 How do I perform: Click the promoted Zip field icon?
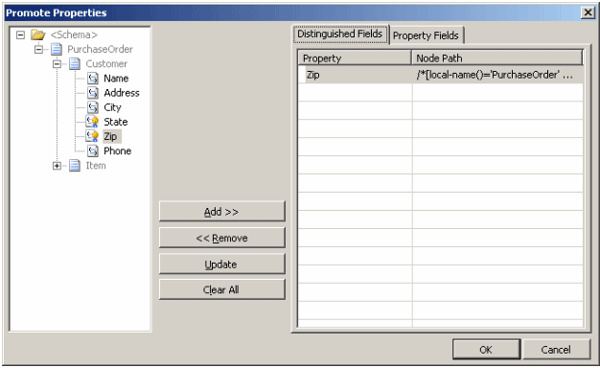pyautogui.click(x=92, y=136)
